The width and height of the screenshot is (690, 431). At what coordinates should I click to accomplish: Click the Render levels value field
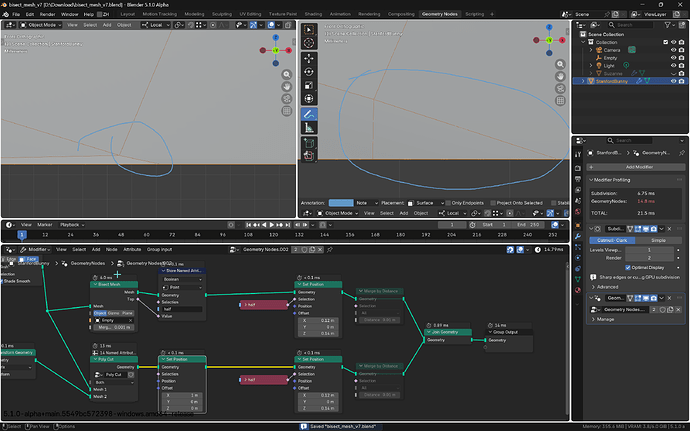coord(649,258)
